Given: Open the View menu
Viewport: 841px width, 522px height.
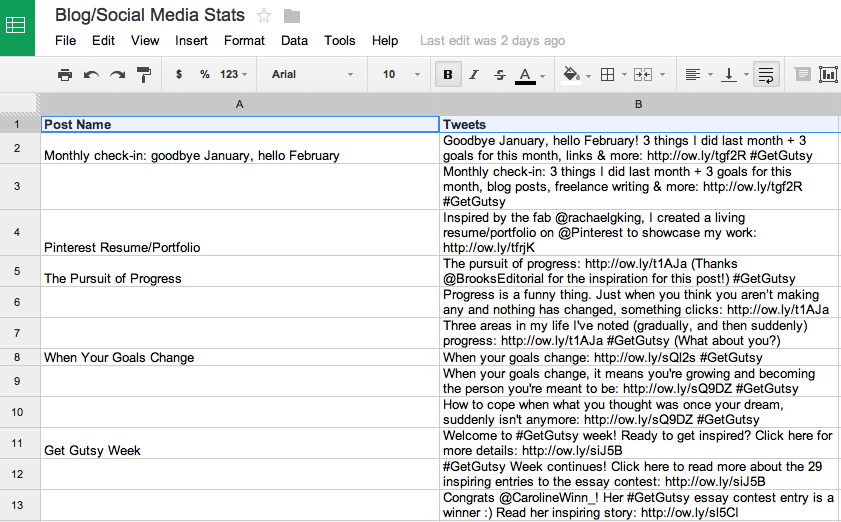Looking at the screenshot, I should coord(145,41).
